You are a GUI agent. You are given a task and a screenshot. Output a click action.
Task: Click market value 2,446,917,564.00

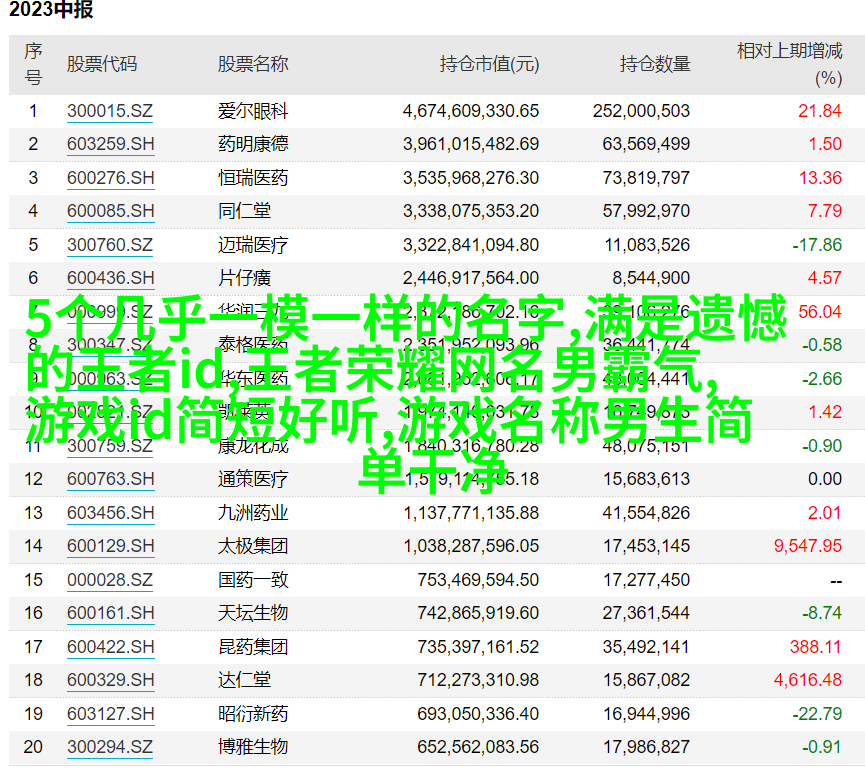click(x=471, y=278)
